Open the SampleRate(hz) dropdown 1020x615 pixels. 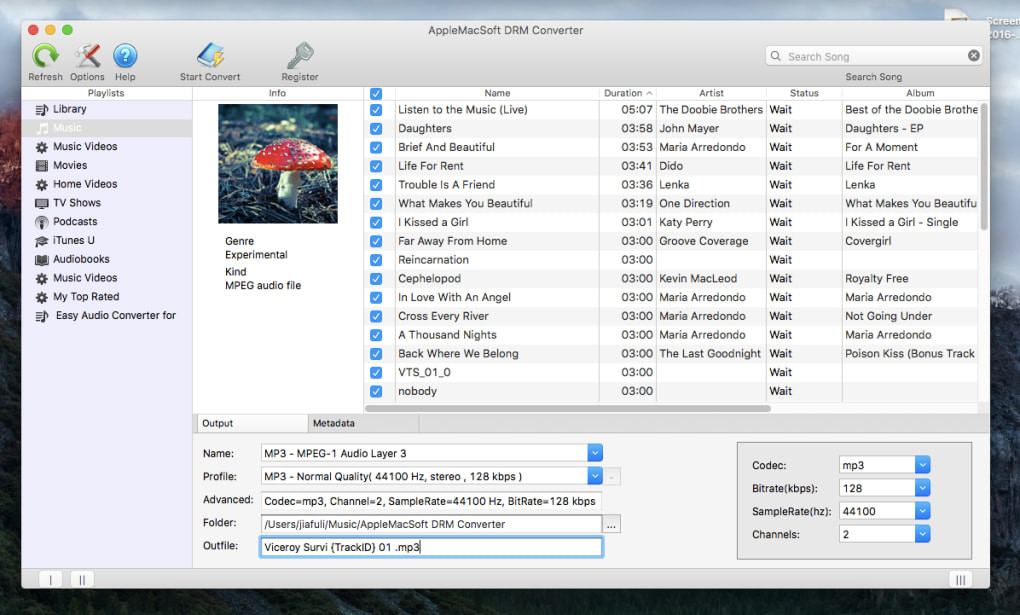point(922,511)
